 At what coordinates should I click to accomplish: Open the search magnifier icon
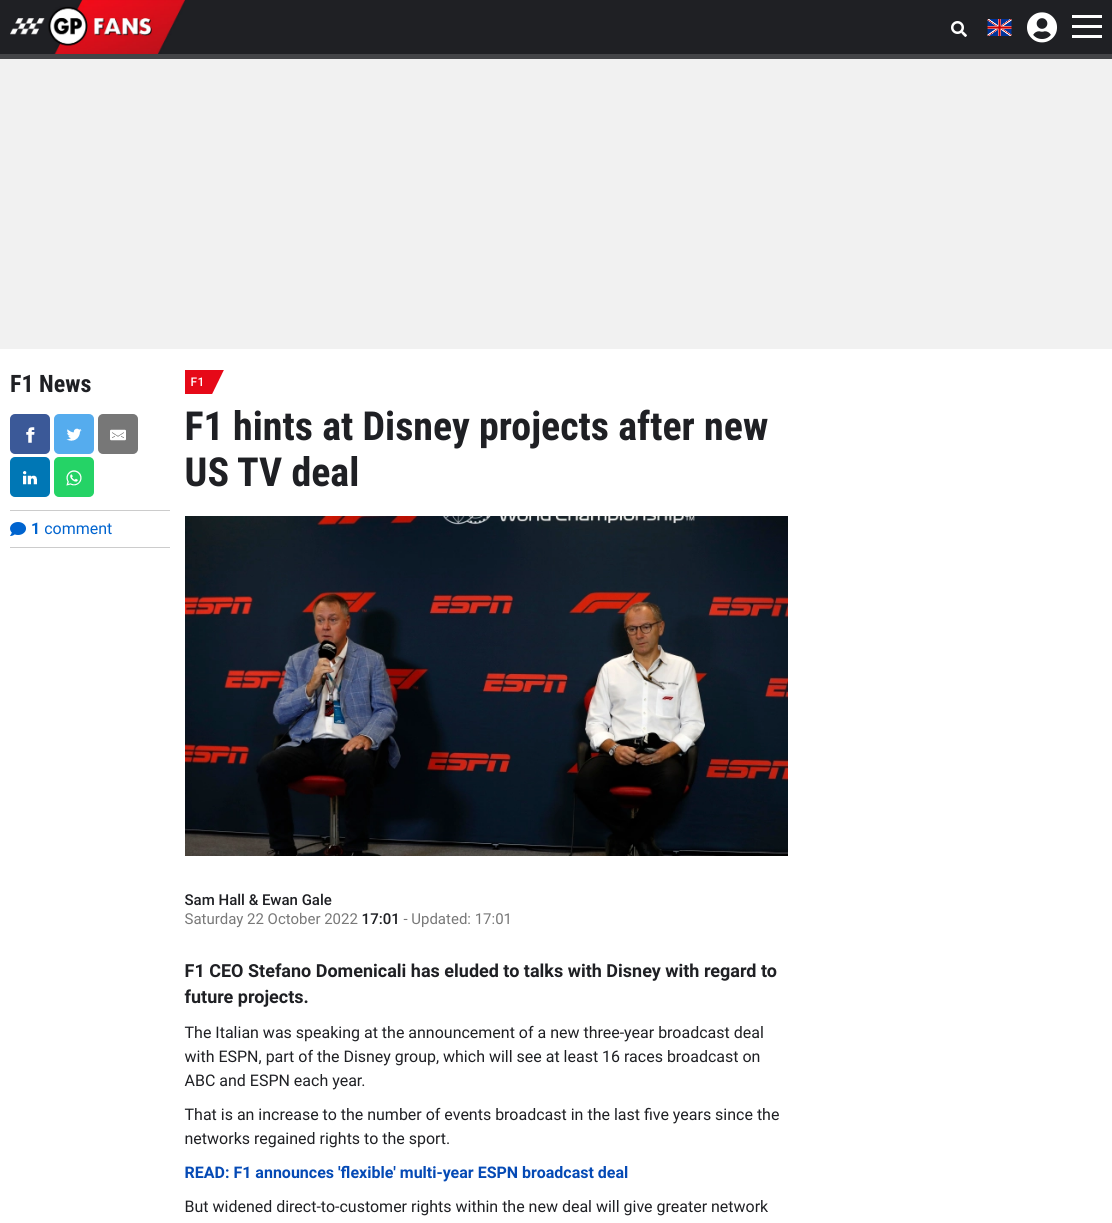pos(959,29)
